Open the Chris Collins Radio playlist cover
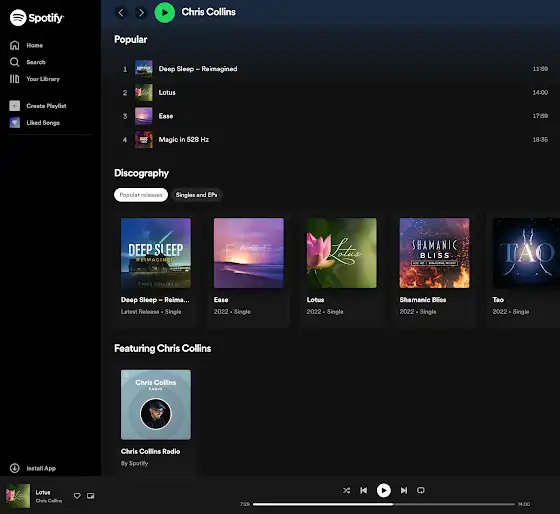Screen dimensions: 560x514 click(156, 405)
